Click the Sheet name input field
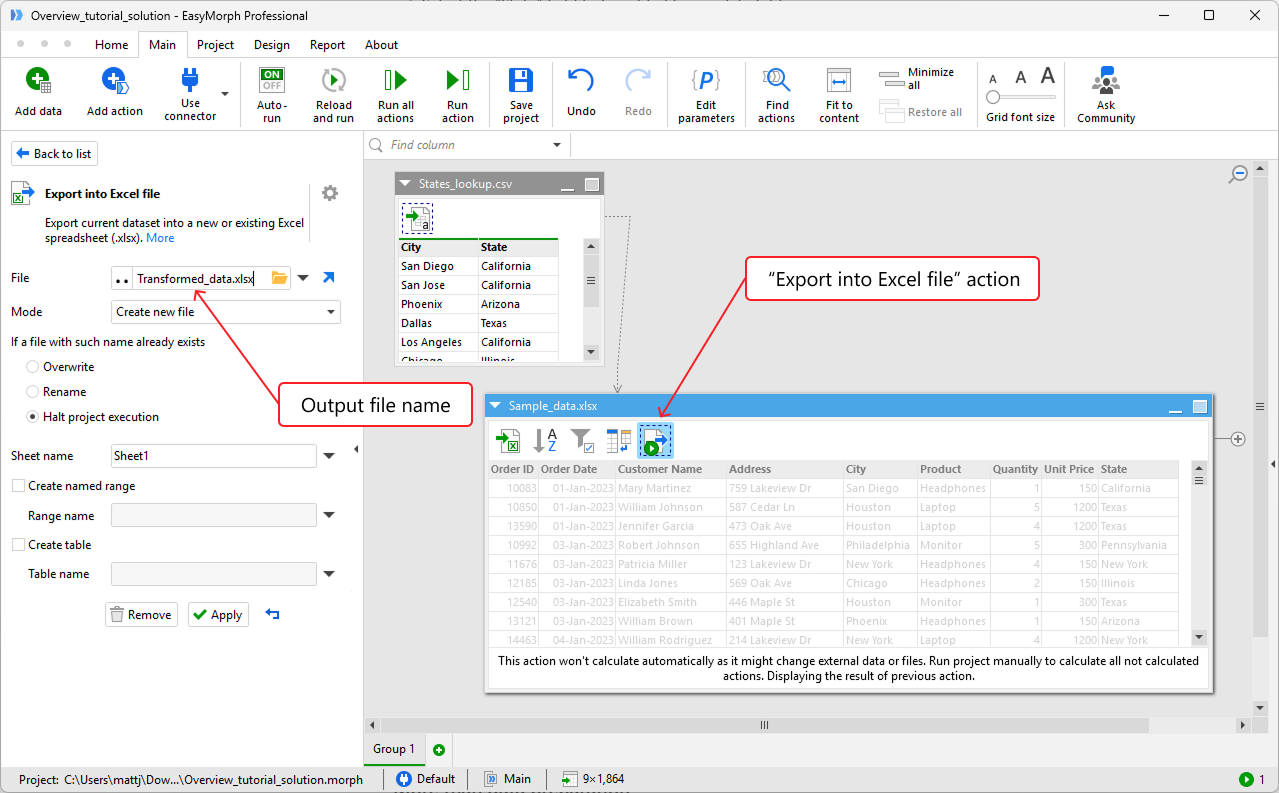 tap(214, 456)
